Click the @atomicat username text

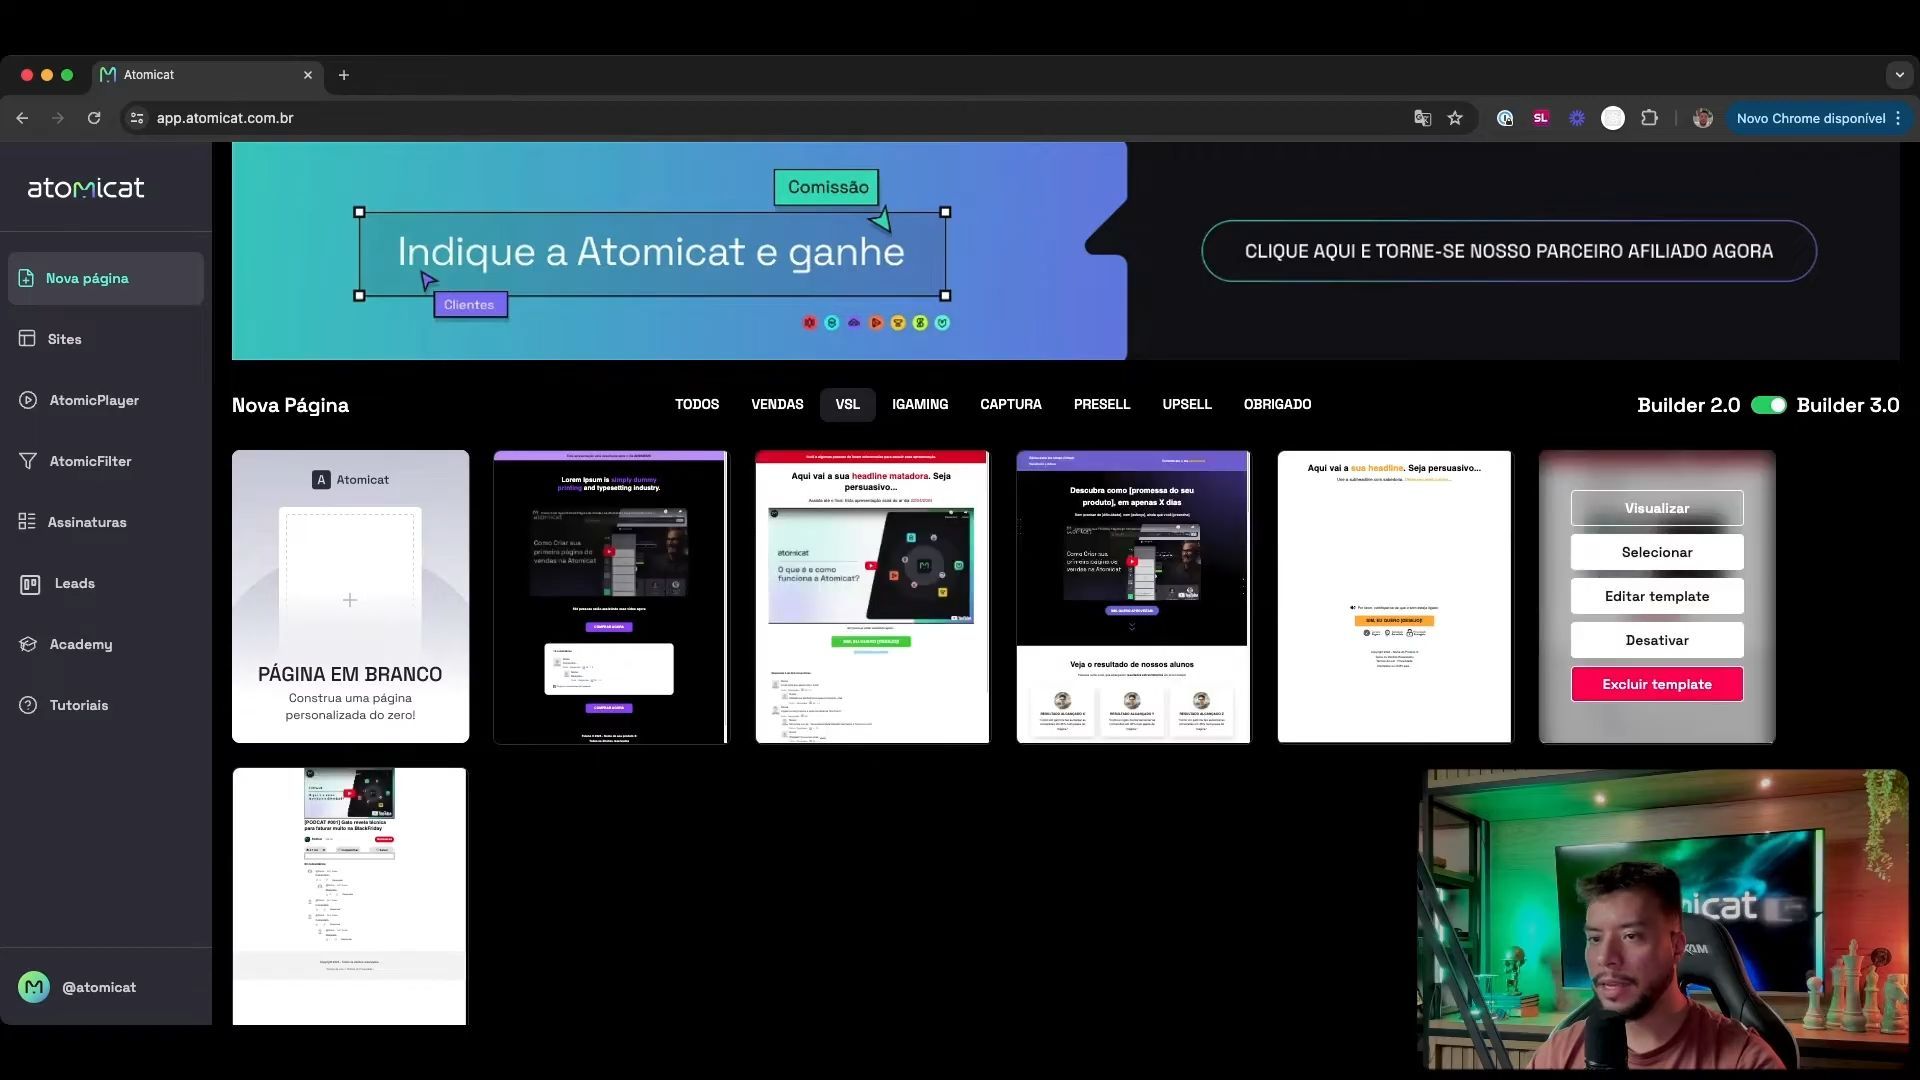pos(99,987)
